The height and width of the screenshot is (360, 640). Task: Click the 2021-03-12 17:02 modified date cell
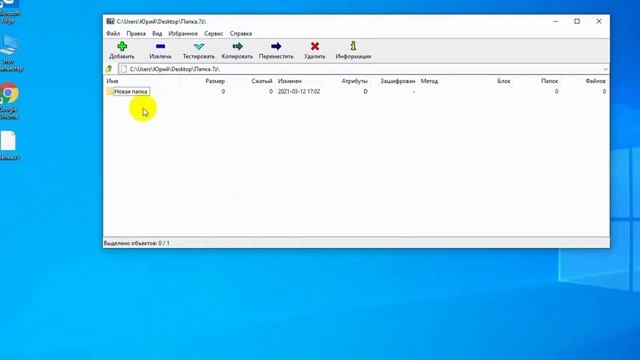point(299,91)
